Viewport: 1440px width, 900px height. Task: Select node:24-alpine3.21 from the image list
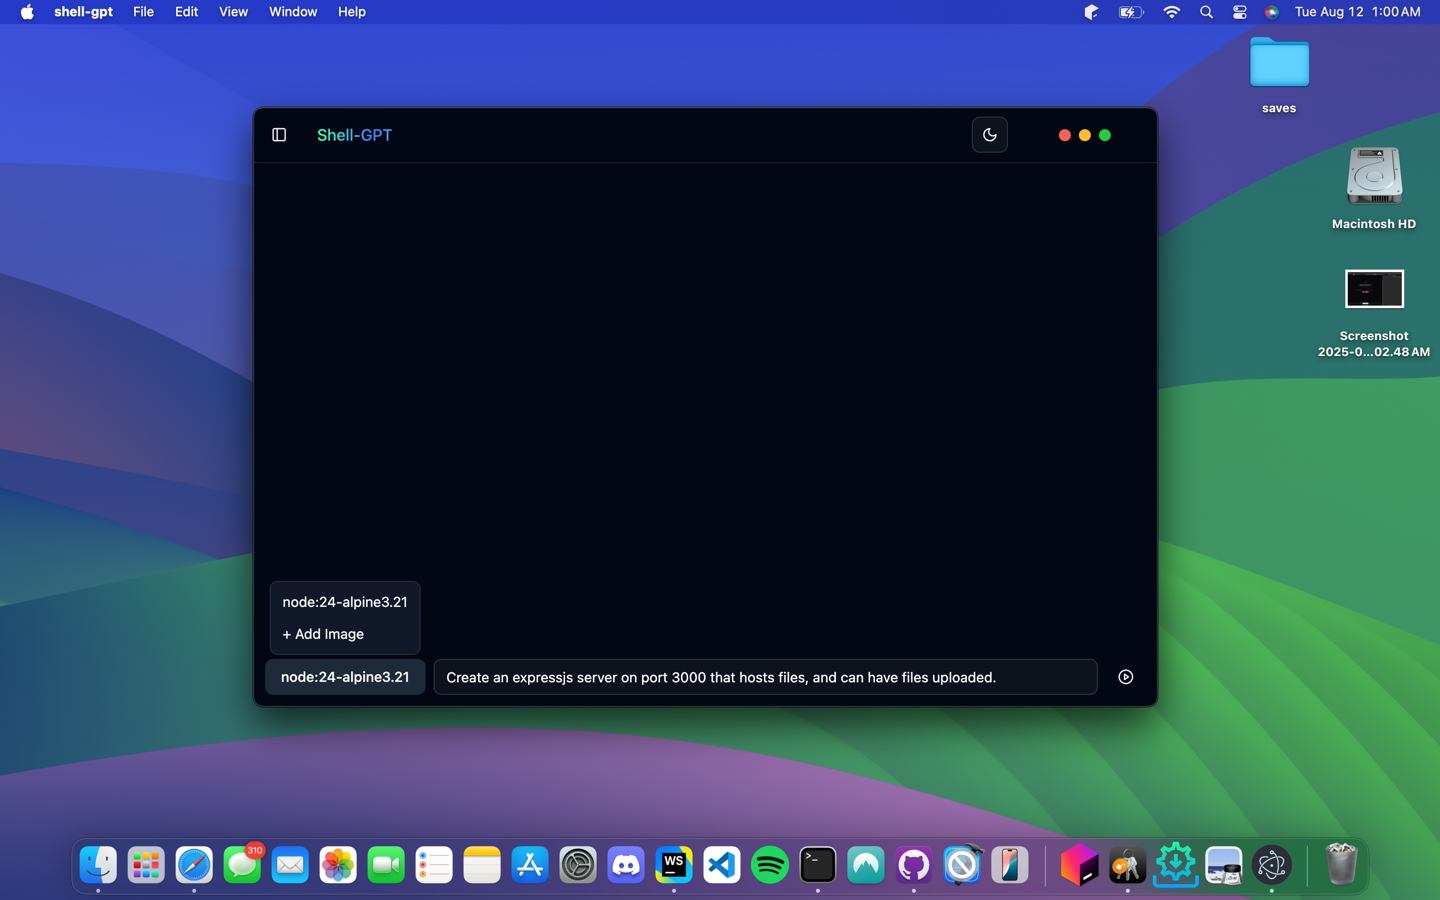point(345,602)
